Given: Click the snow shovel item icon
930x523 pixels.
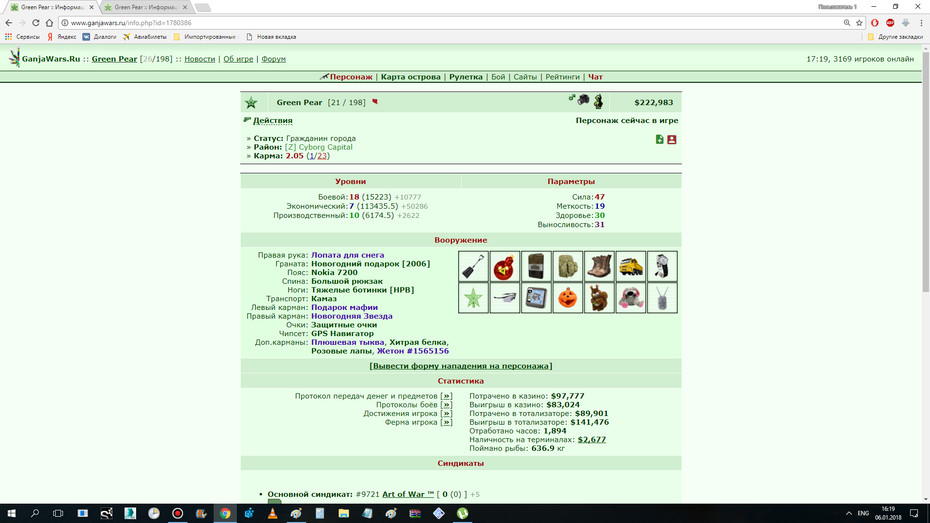Looking at the screenshot, I should (x=473, y=266).
